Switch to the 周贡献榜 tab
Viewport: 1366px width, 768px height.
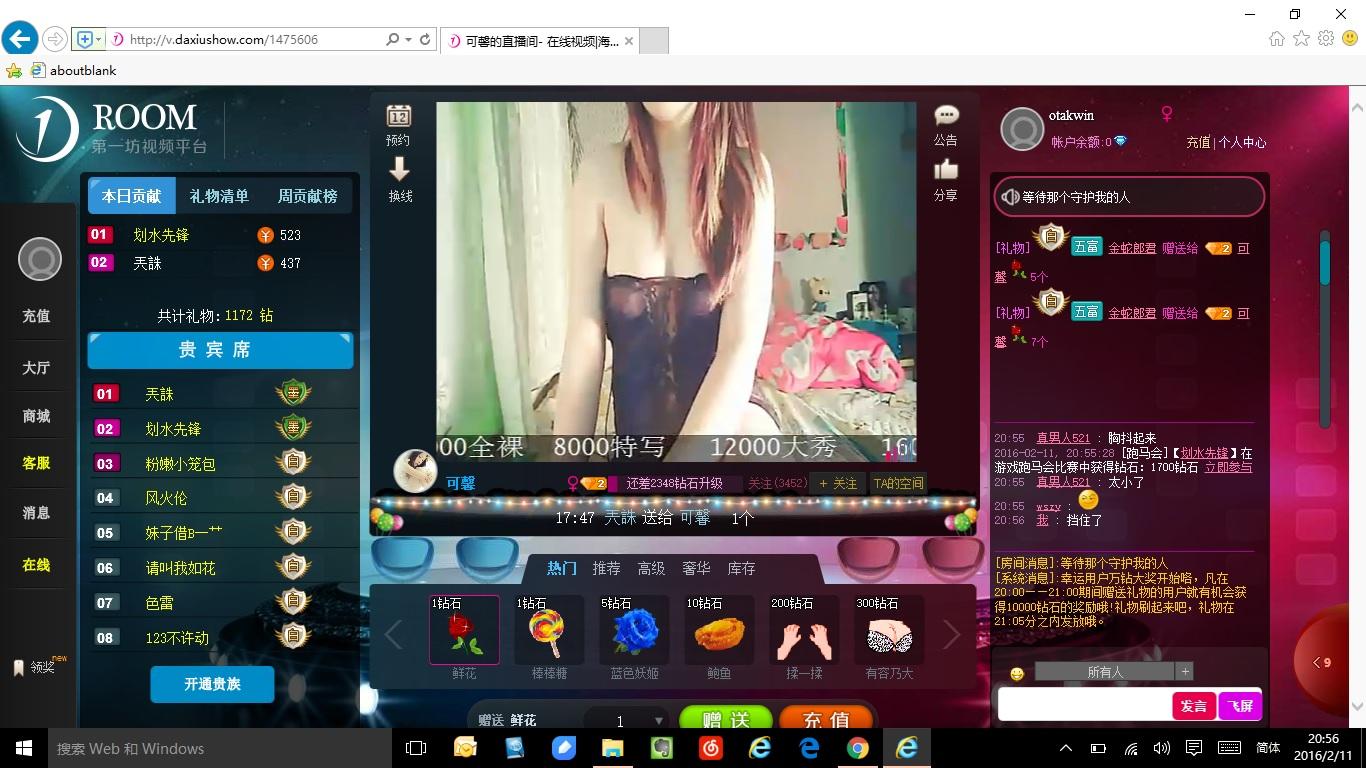307,196
